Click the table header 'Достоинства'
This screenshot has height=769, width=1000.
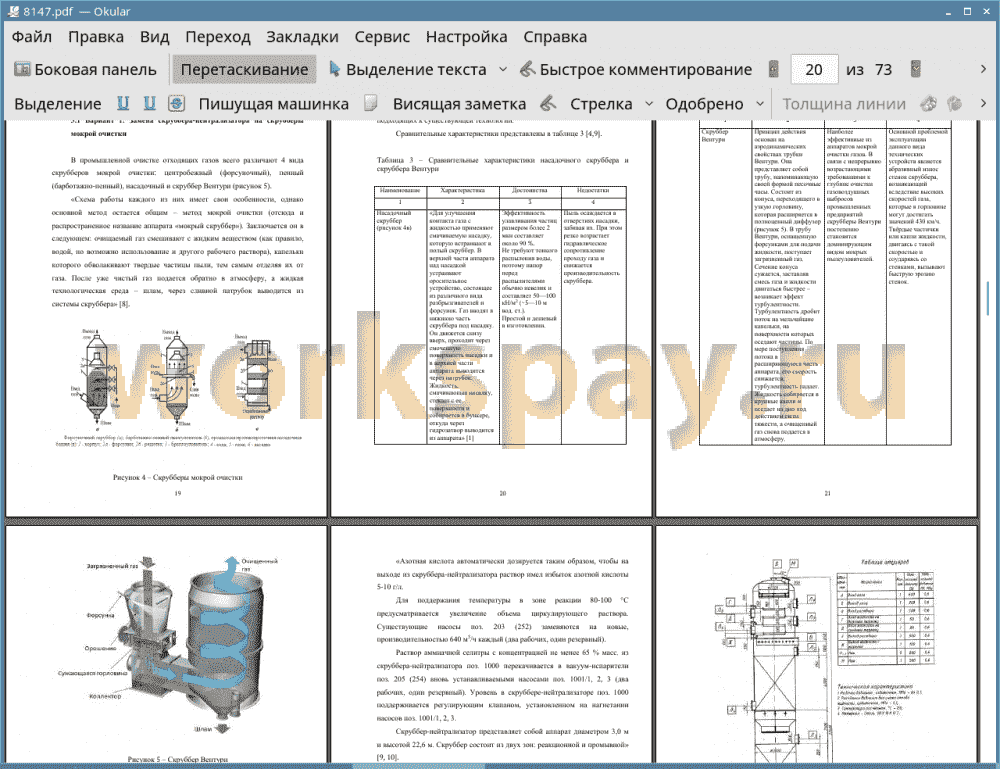click(529, 191)
